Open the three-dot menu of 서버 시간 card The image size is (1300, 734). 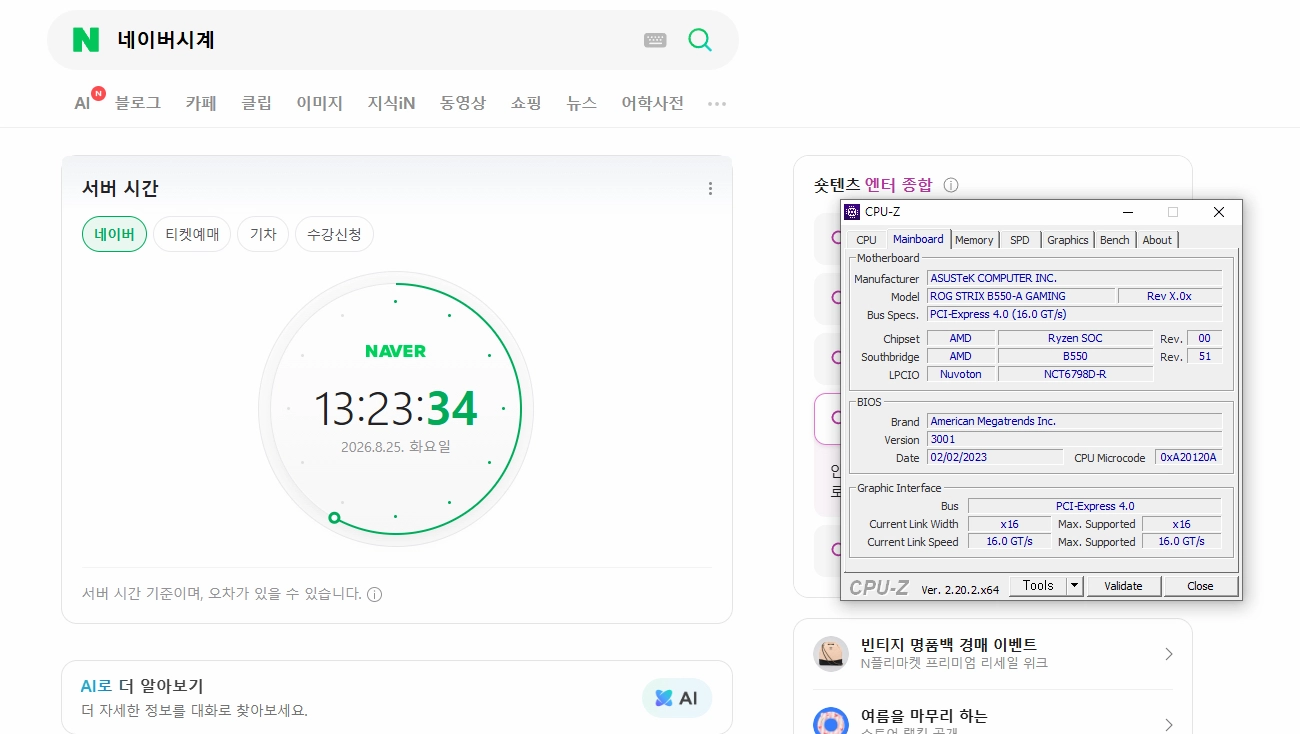(710, 188)
